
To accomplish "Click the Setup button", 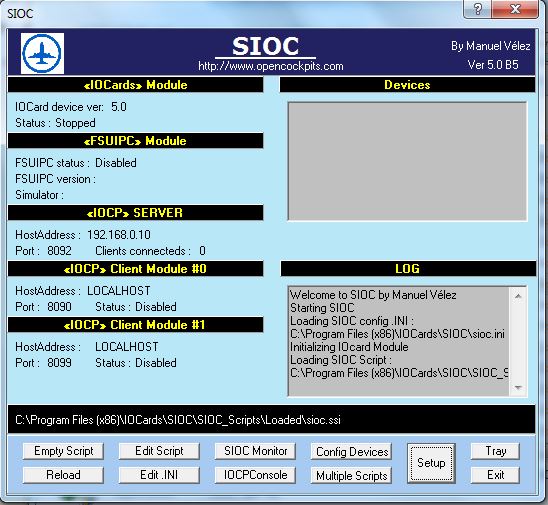I will pos(431,463).
